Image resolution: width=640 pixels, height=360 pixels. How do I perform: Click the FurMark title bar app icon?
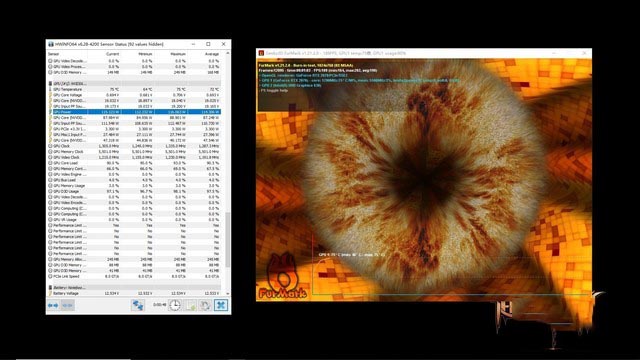click(261, 53)
